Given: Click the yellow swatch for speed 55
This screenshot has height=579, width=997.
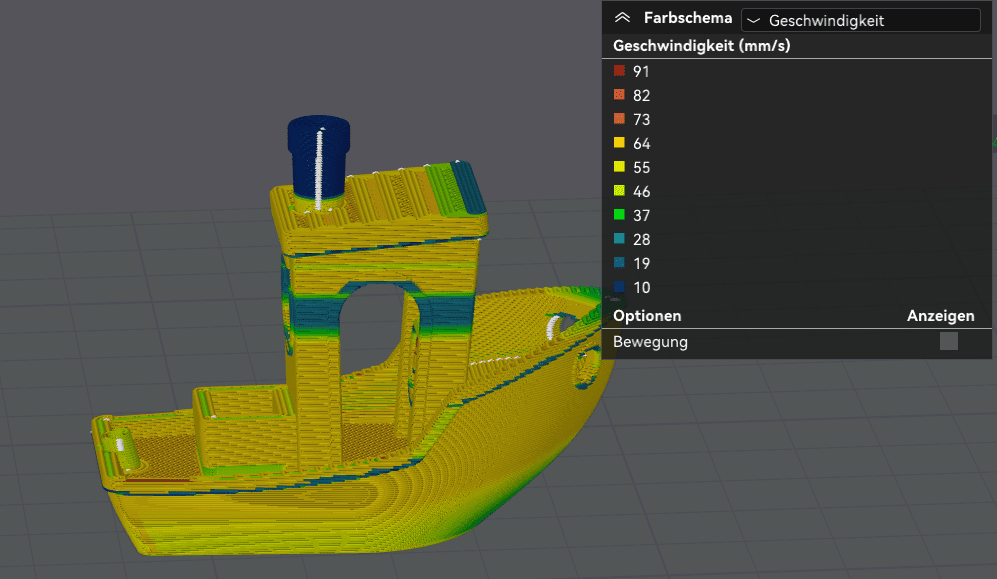Looking at the screenshot, I should coord(619,167).
